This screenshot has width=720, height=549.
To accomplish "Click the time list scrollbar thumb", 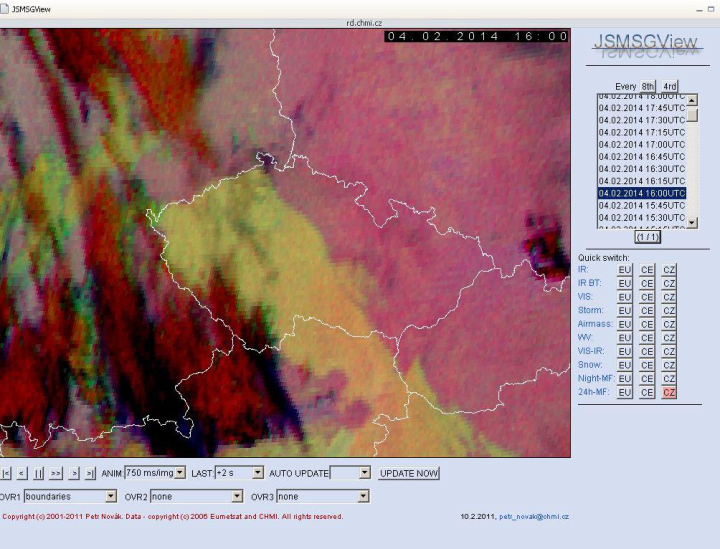I will pyautogui.click(x=692, y=115).
